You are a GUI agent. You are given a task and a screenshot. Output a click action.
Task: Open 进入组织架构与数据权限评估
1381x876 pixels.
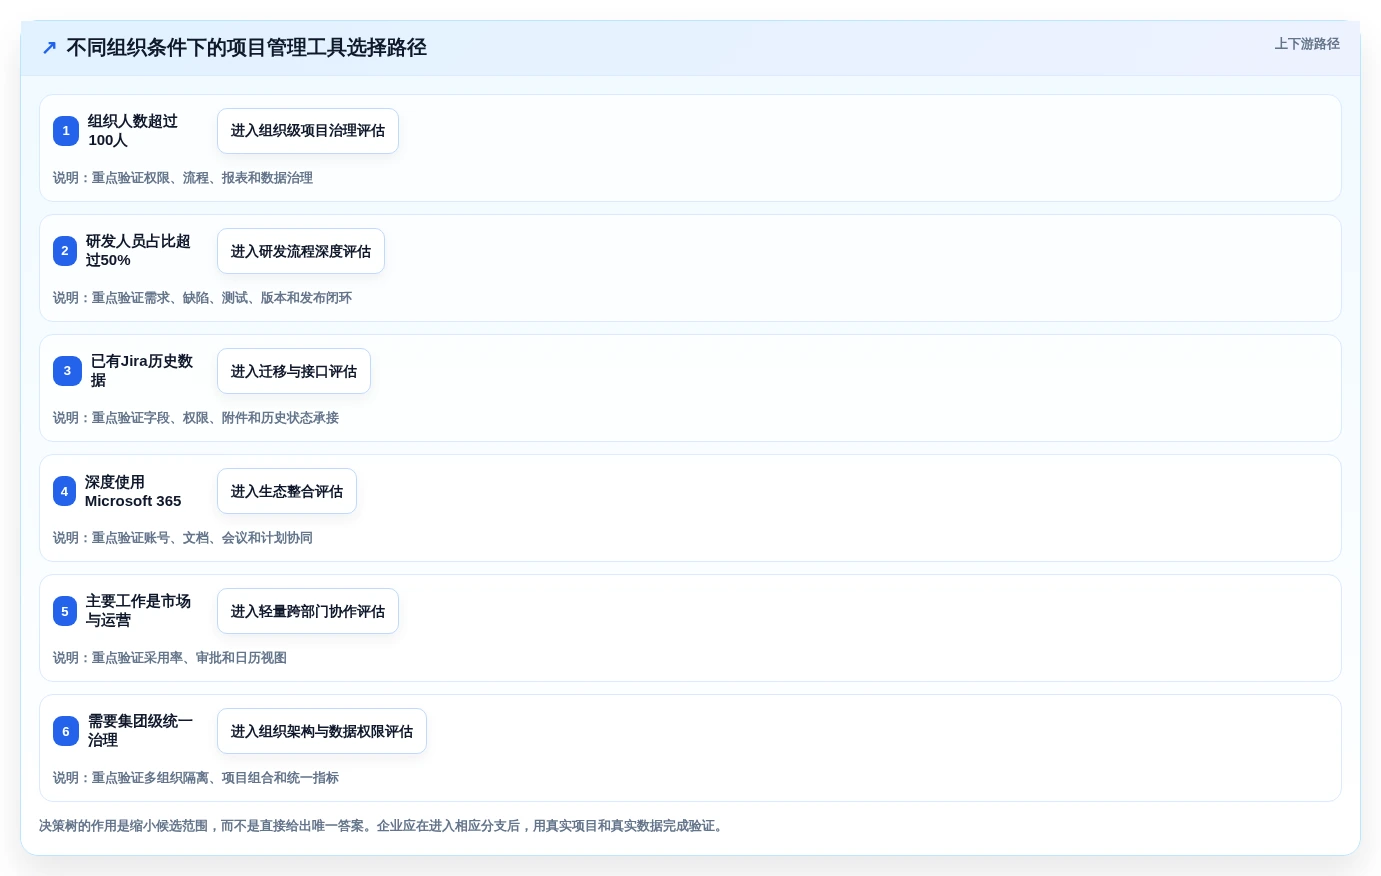pyautogui.click(x=322, y=731)
